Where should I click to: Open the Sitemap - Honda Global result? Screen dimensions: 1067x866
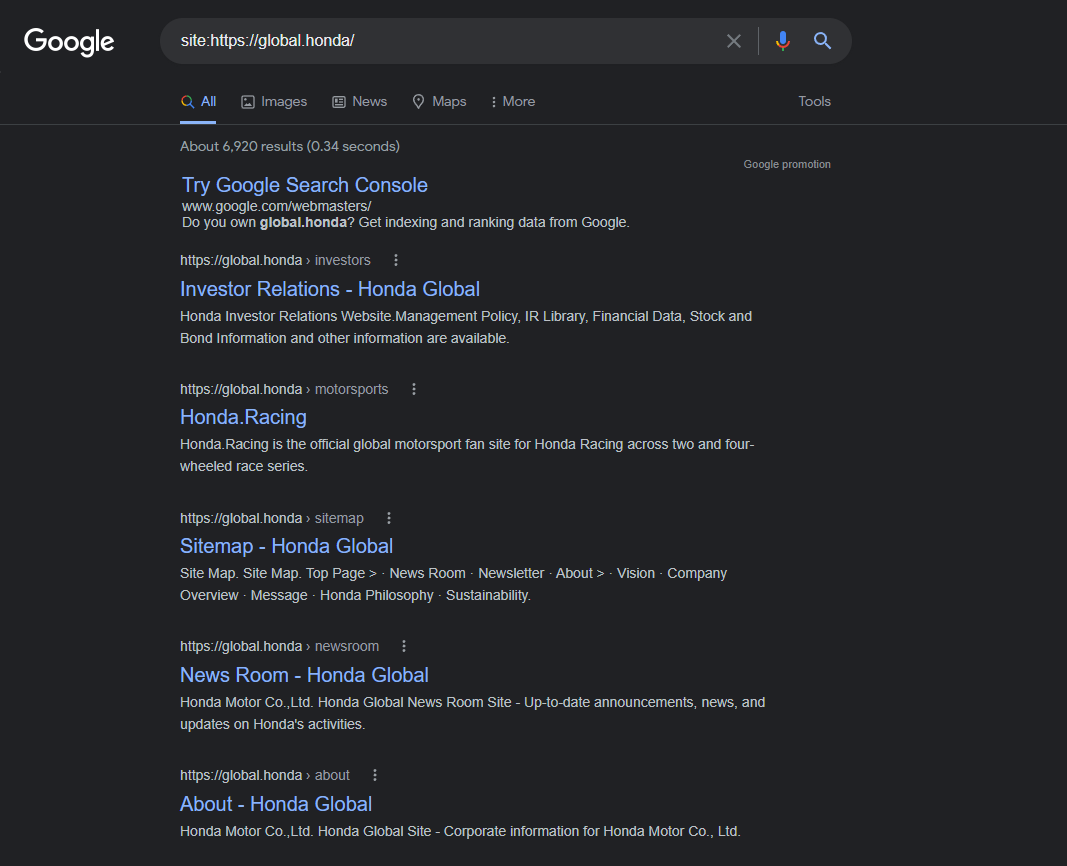[x=286, y=546]
